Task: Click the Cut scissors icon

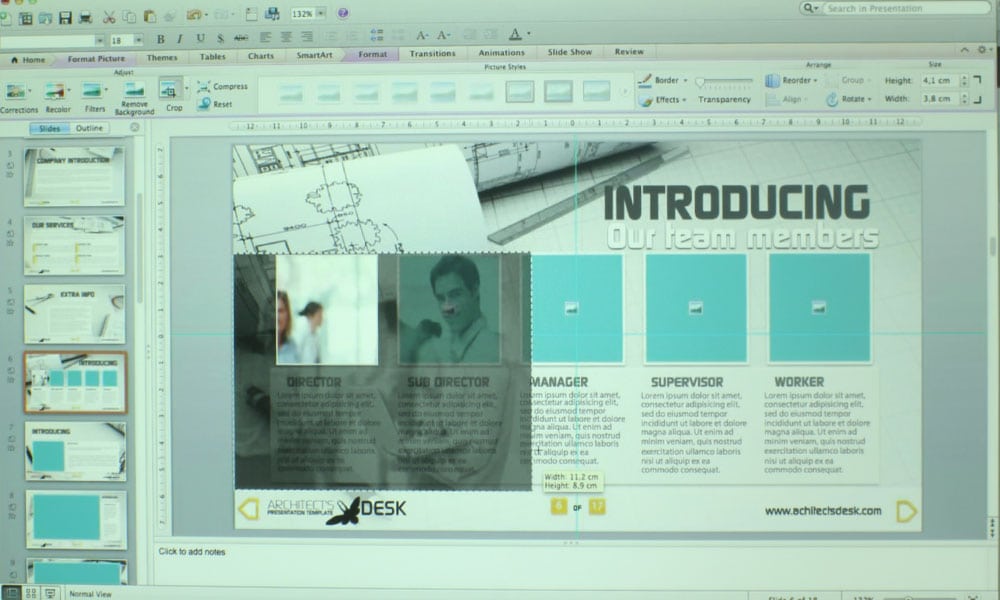Action: (x=108, y=17)
